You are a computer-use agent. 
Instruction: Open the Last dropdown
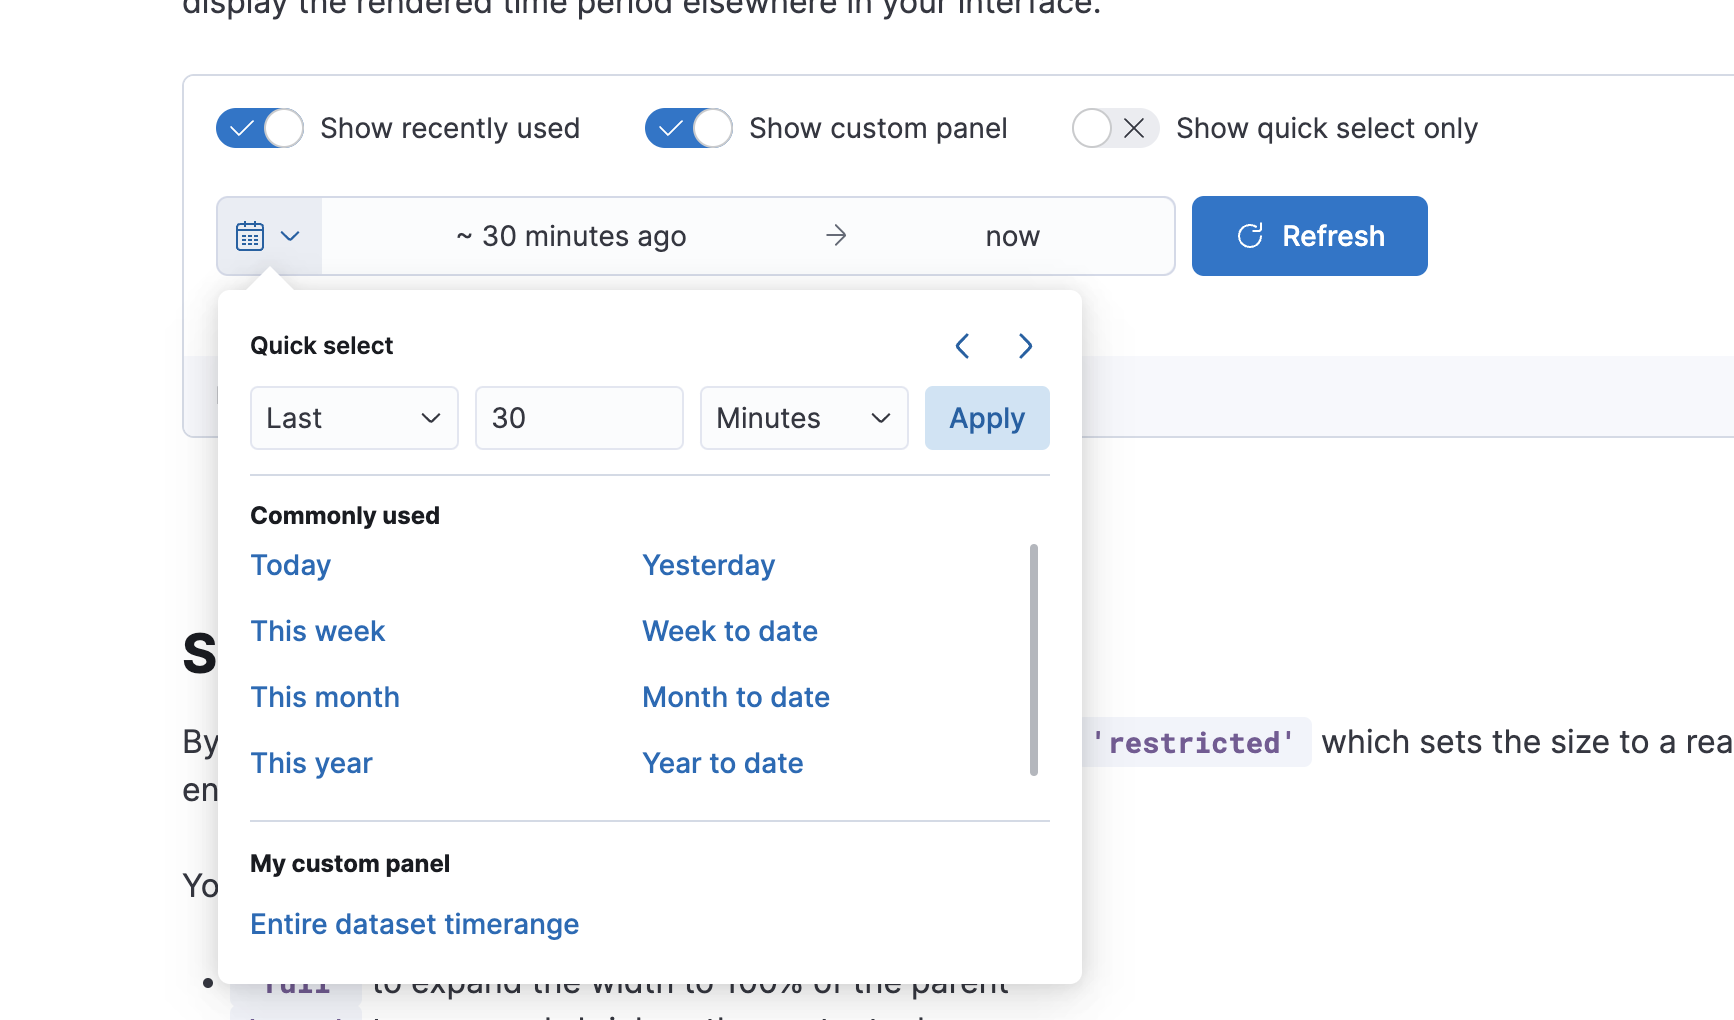354,418
